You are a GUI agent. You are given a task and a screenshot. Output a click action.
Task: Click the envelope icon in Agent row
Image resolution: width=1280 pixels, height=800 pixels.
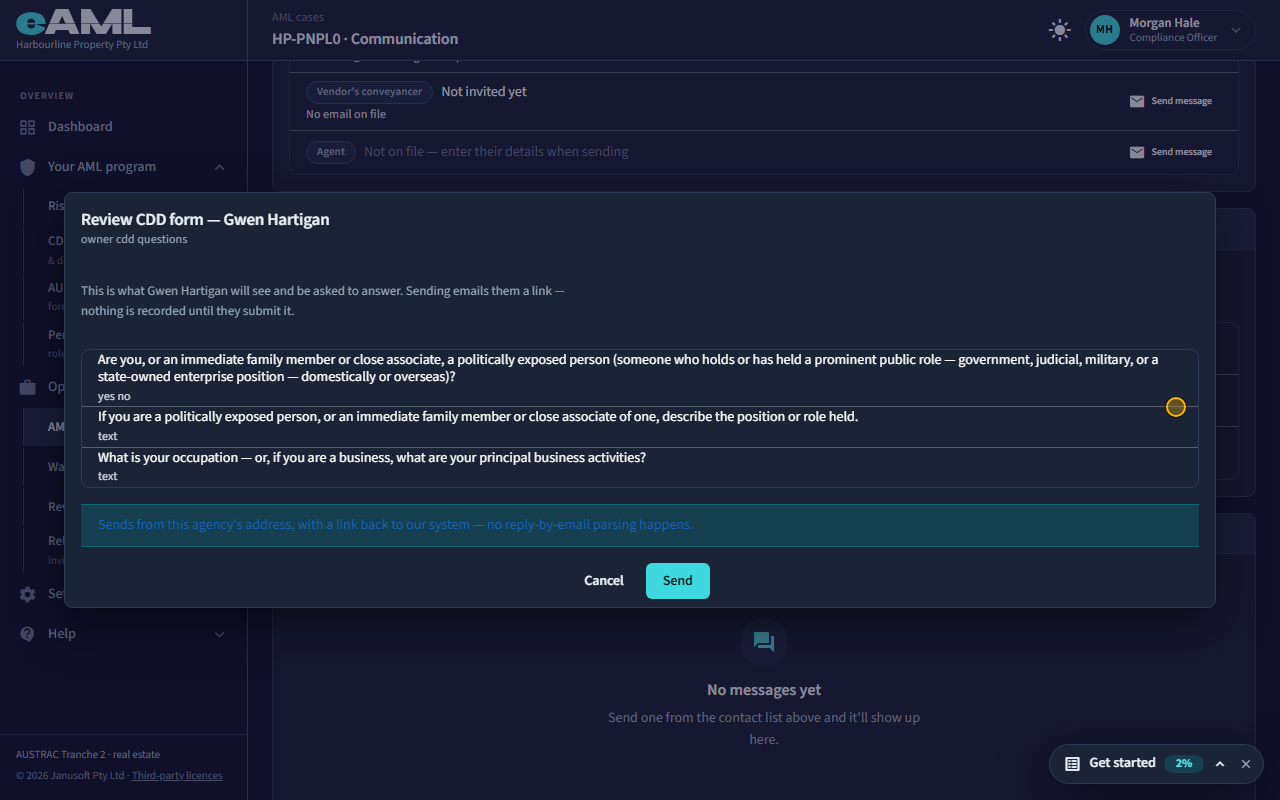[x=1137, y=152]
